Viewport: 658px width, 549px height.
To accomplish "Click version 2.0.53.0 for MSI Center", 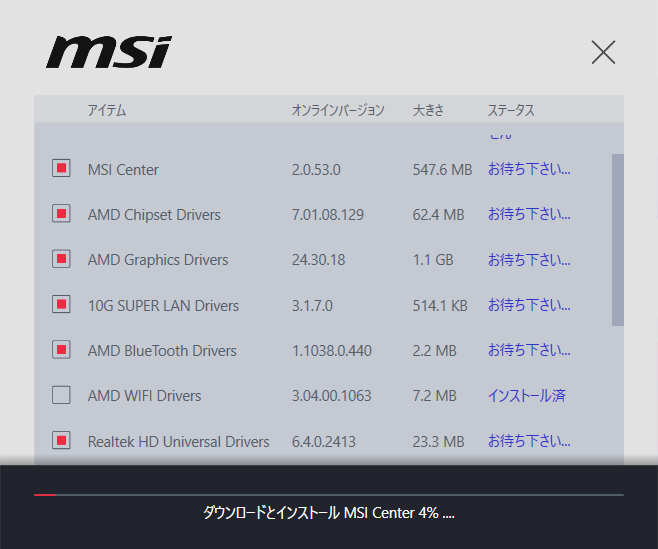I will pos(316,170).
